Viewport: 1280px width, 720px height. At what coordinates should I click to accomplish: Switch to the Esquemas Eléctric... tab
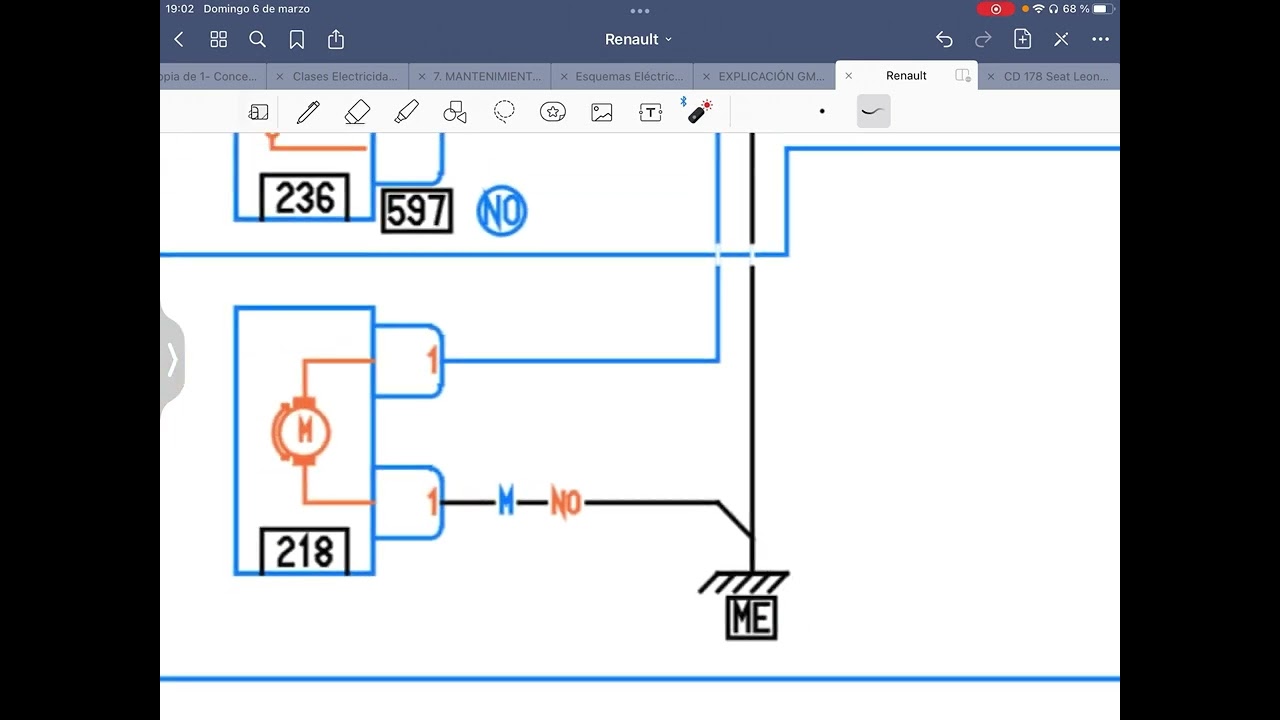point(630,76)
